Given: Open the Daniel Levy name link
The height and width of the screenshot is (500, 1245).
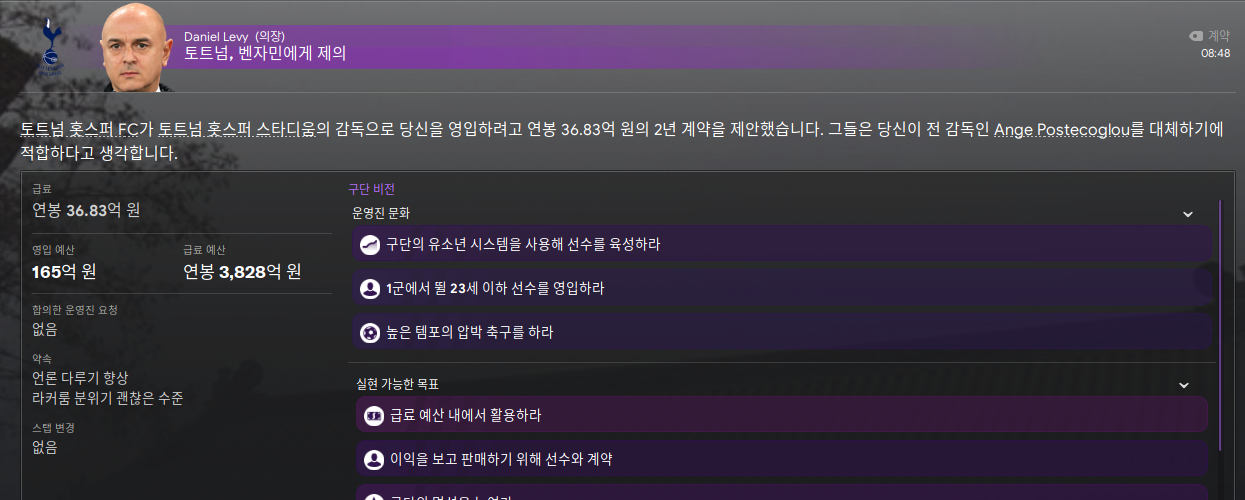Looking at the screenshot, I should click(x=217, y=36).
